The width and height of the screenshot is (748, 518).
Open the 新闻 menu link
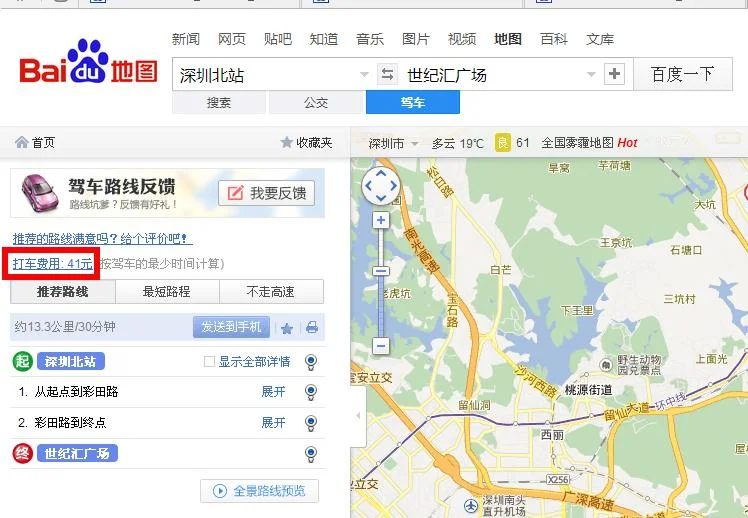point(186,39)
